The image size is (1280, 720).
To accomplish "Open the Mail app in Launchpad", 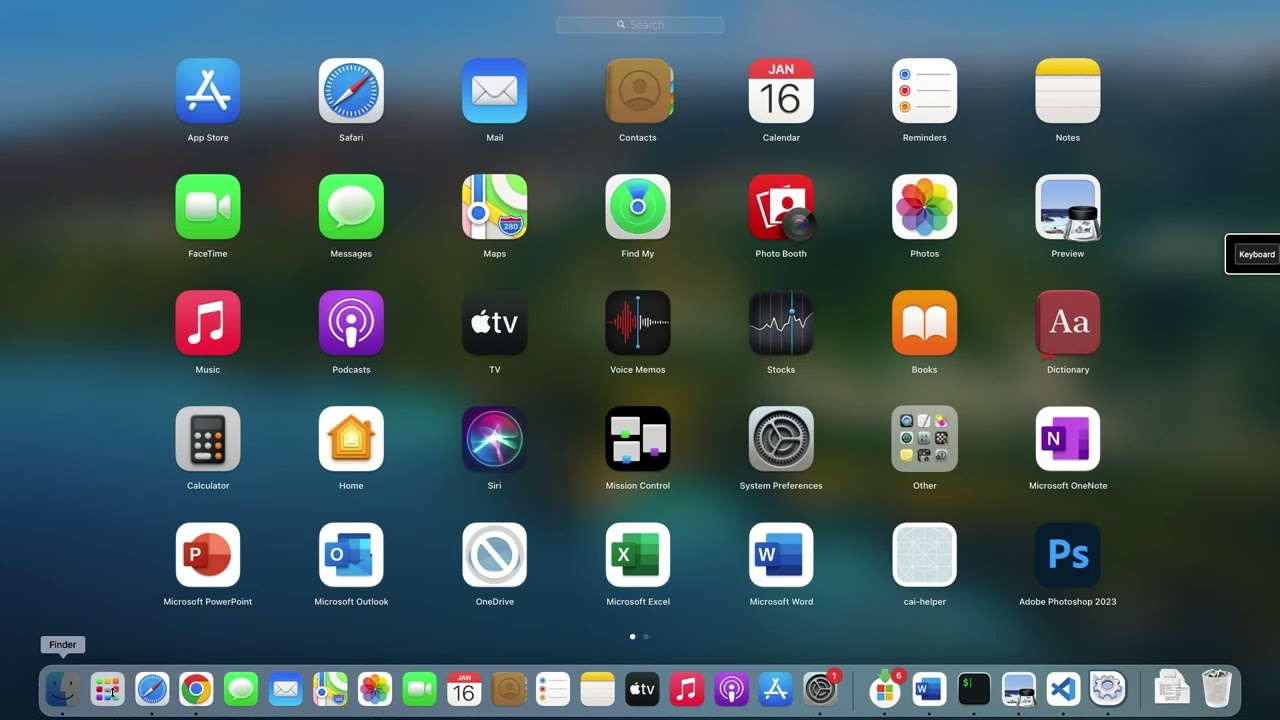I will 495,91.
